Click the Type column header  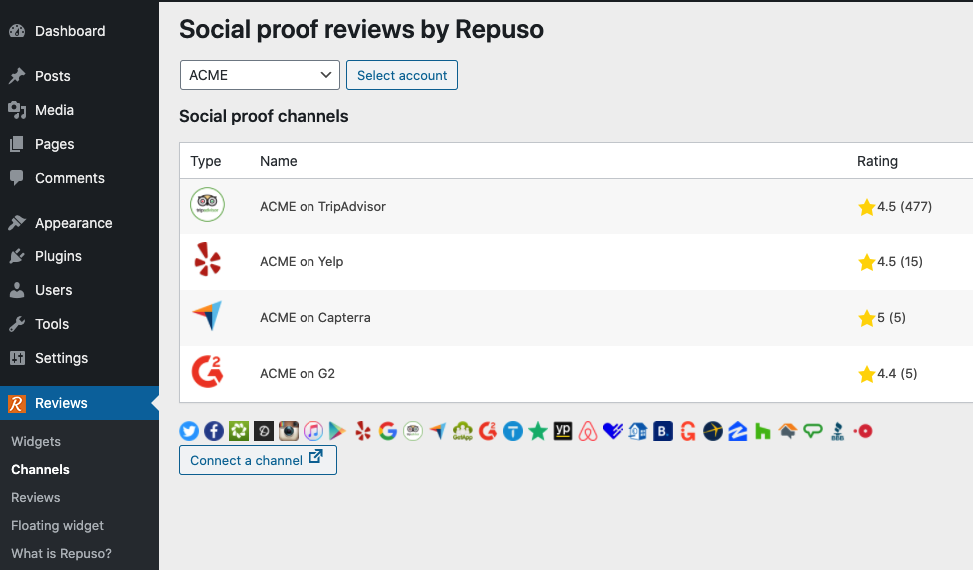(x=205, y=161)
